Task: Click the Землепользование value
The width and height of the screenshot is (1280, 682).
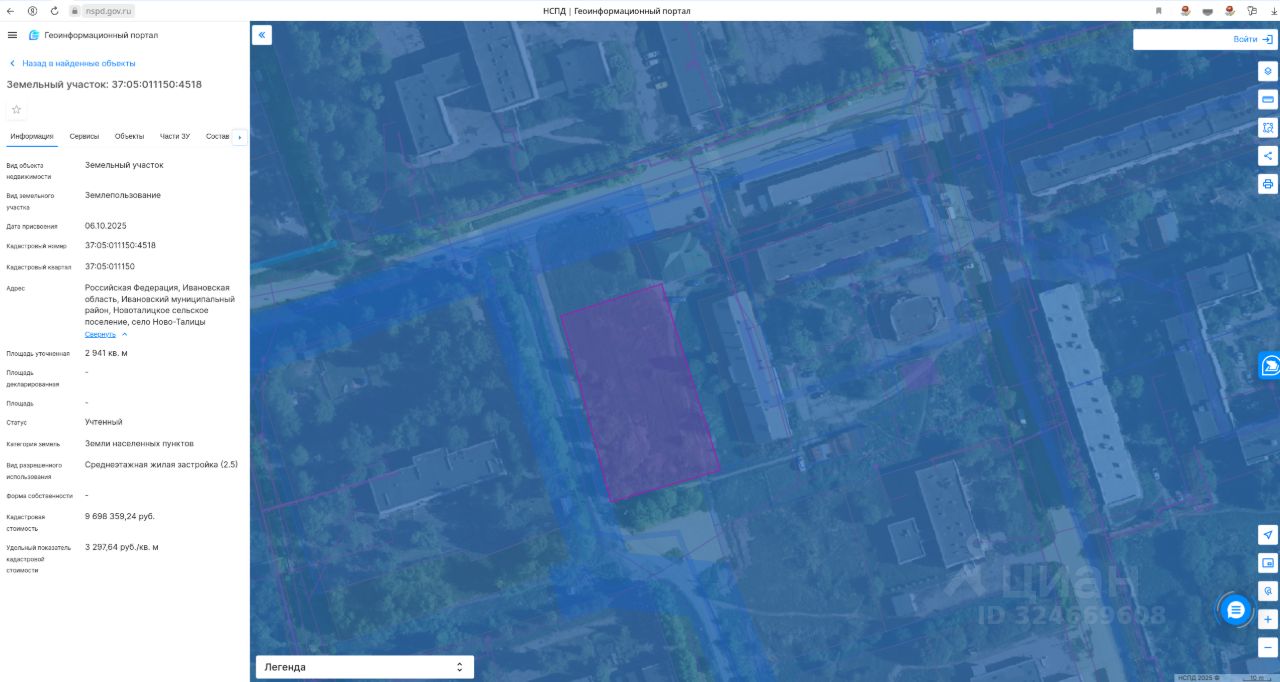Action: click(123, 195)
